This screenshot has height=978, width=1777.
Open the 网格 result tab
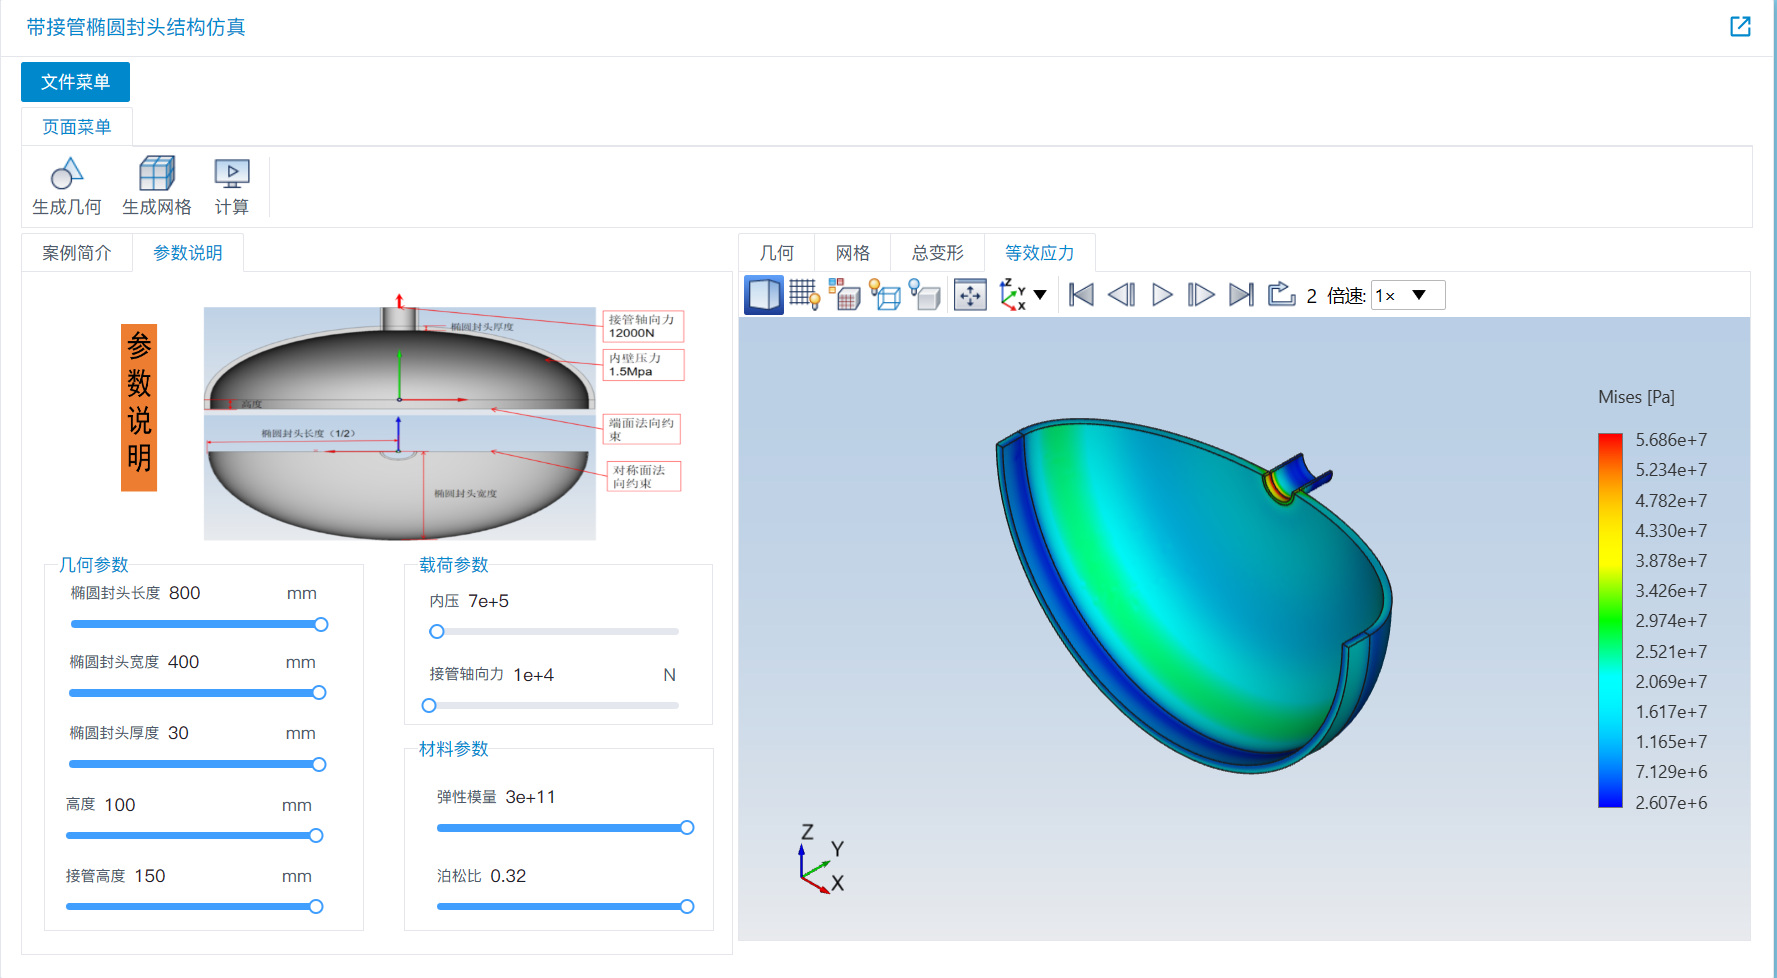click(x=853, y=253)
